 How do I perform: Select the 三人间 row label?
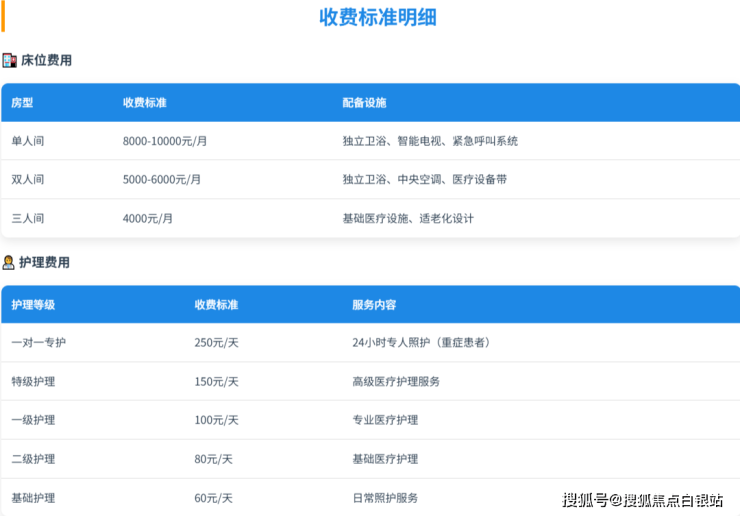pos(28,218)
